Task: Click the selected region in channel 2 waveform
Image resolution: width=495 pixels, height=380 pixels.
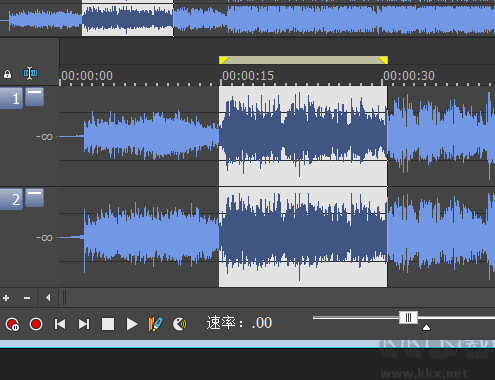Action: (x=303, y=237)
